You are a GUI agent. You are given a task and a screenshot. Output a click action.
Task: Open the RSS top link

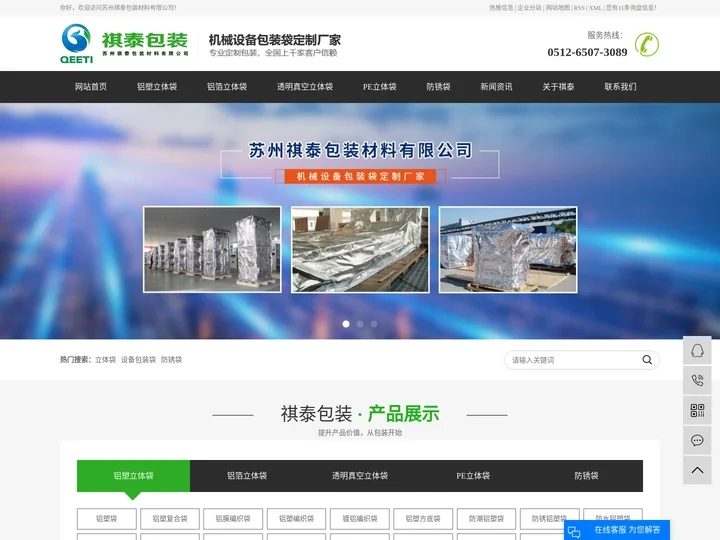pos(579,8)
